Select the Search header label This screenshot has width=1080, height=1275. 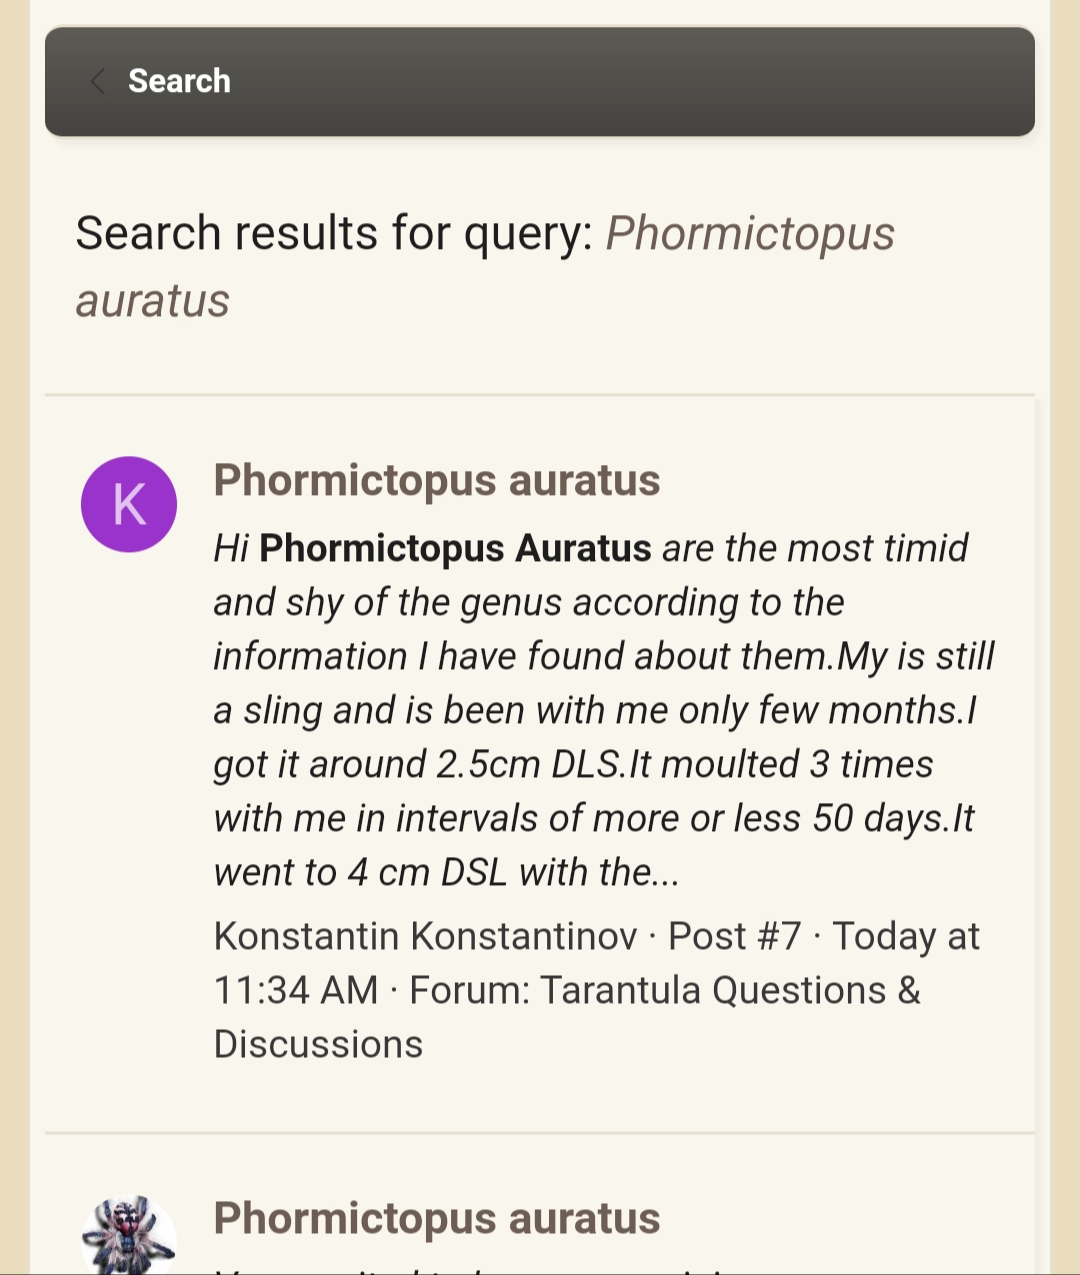point(179,81)
